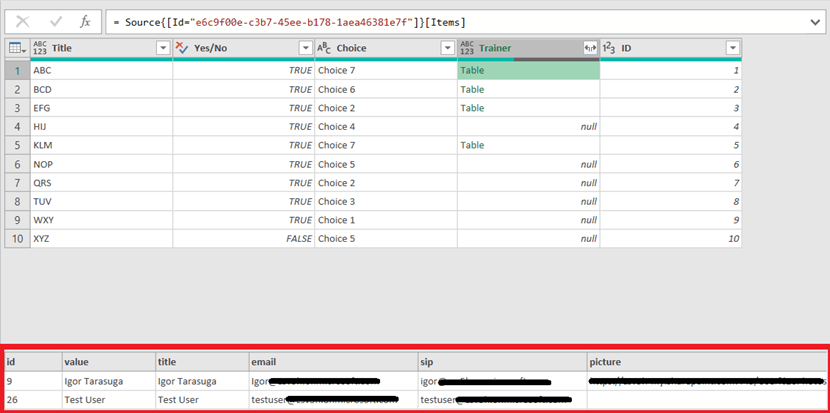Click the QRS title cell
Viewport: 830px width, 413px height.
click(x=102, y=183)
